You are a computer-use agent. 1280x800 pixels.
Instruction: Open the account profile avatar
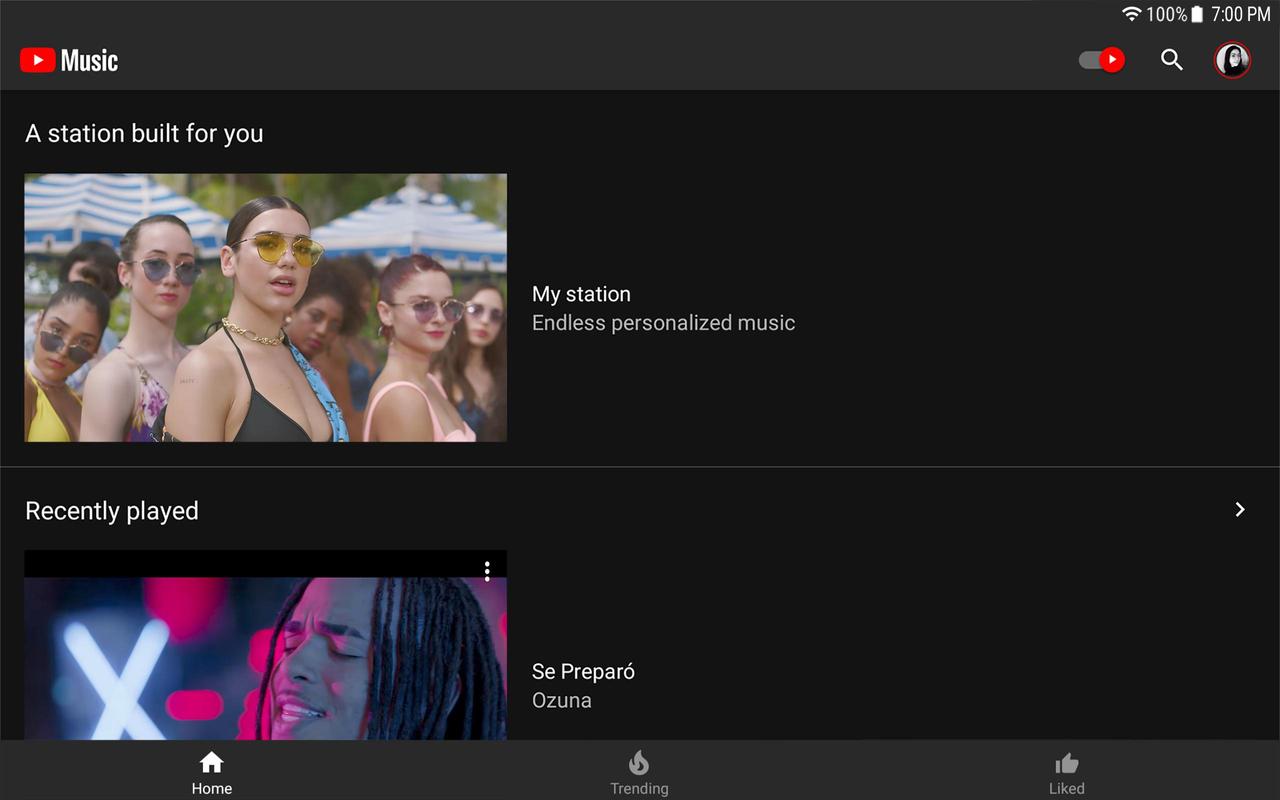(x=1232, y=60)
